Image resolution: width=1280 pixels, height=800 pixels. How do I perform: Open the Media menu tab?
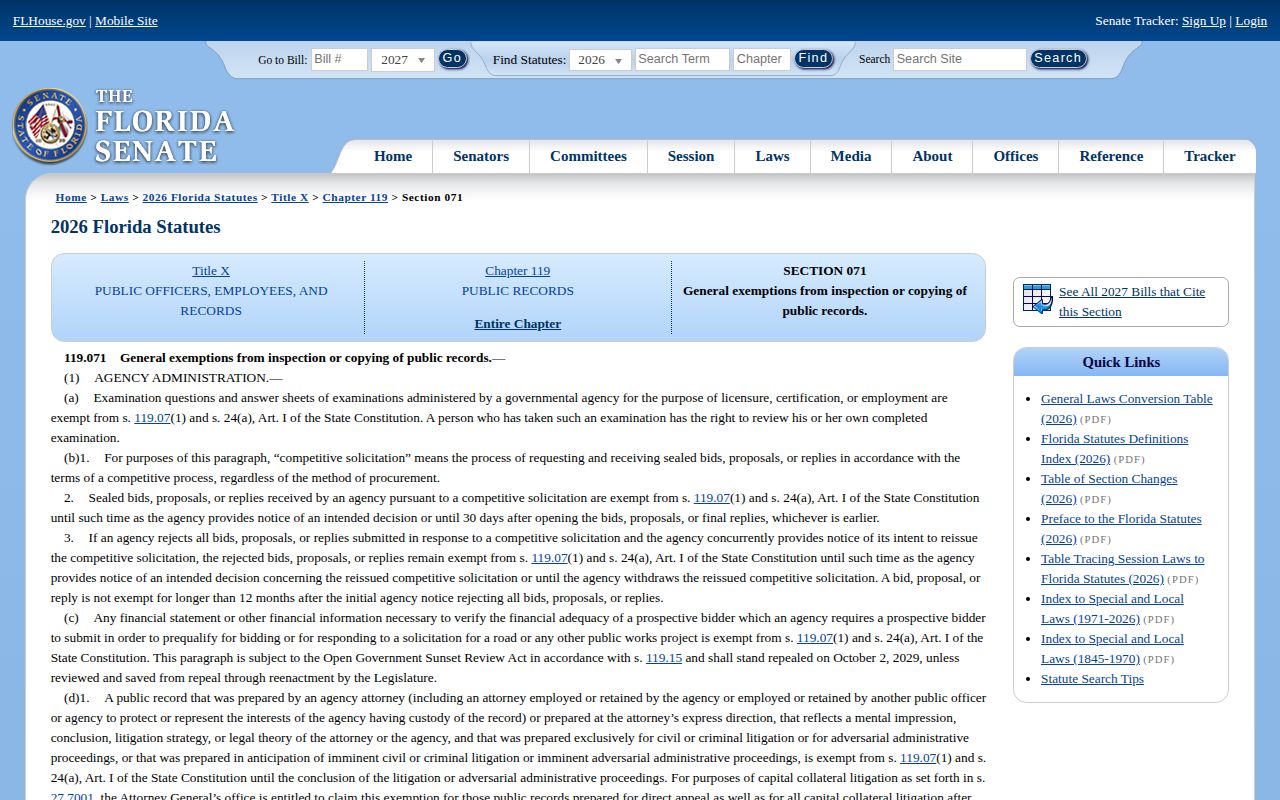click(851, 156)
